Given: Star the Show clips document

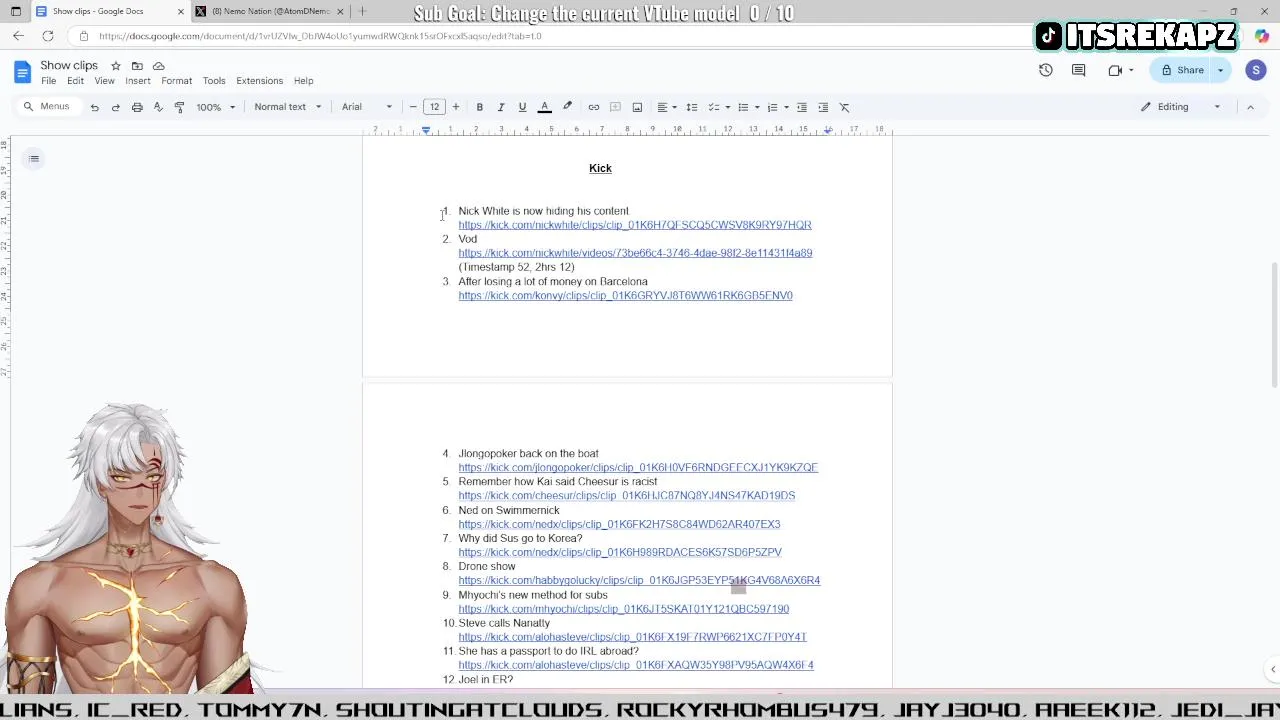Looking at the screenshot, I should pyautogui.click(x=116, y=66).
